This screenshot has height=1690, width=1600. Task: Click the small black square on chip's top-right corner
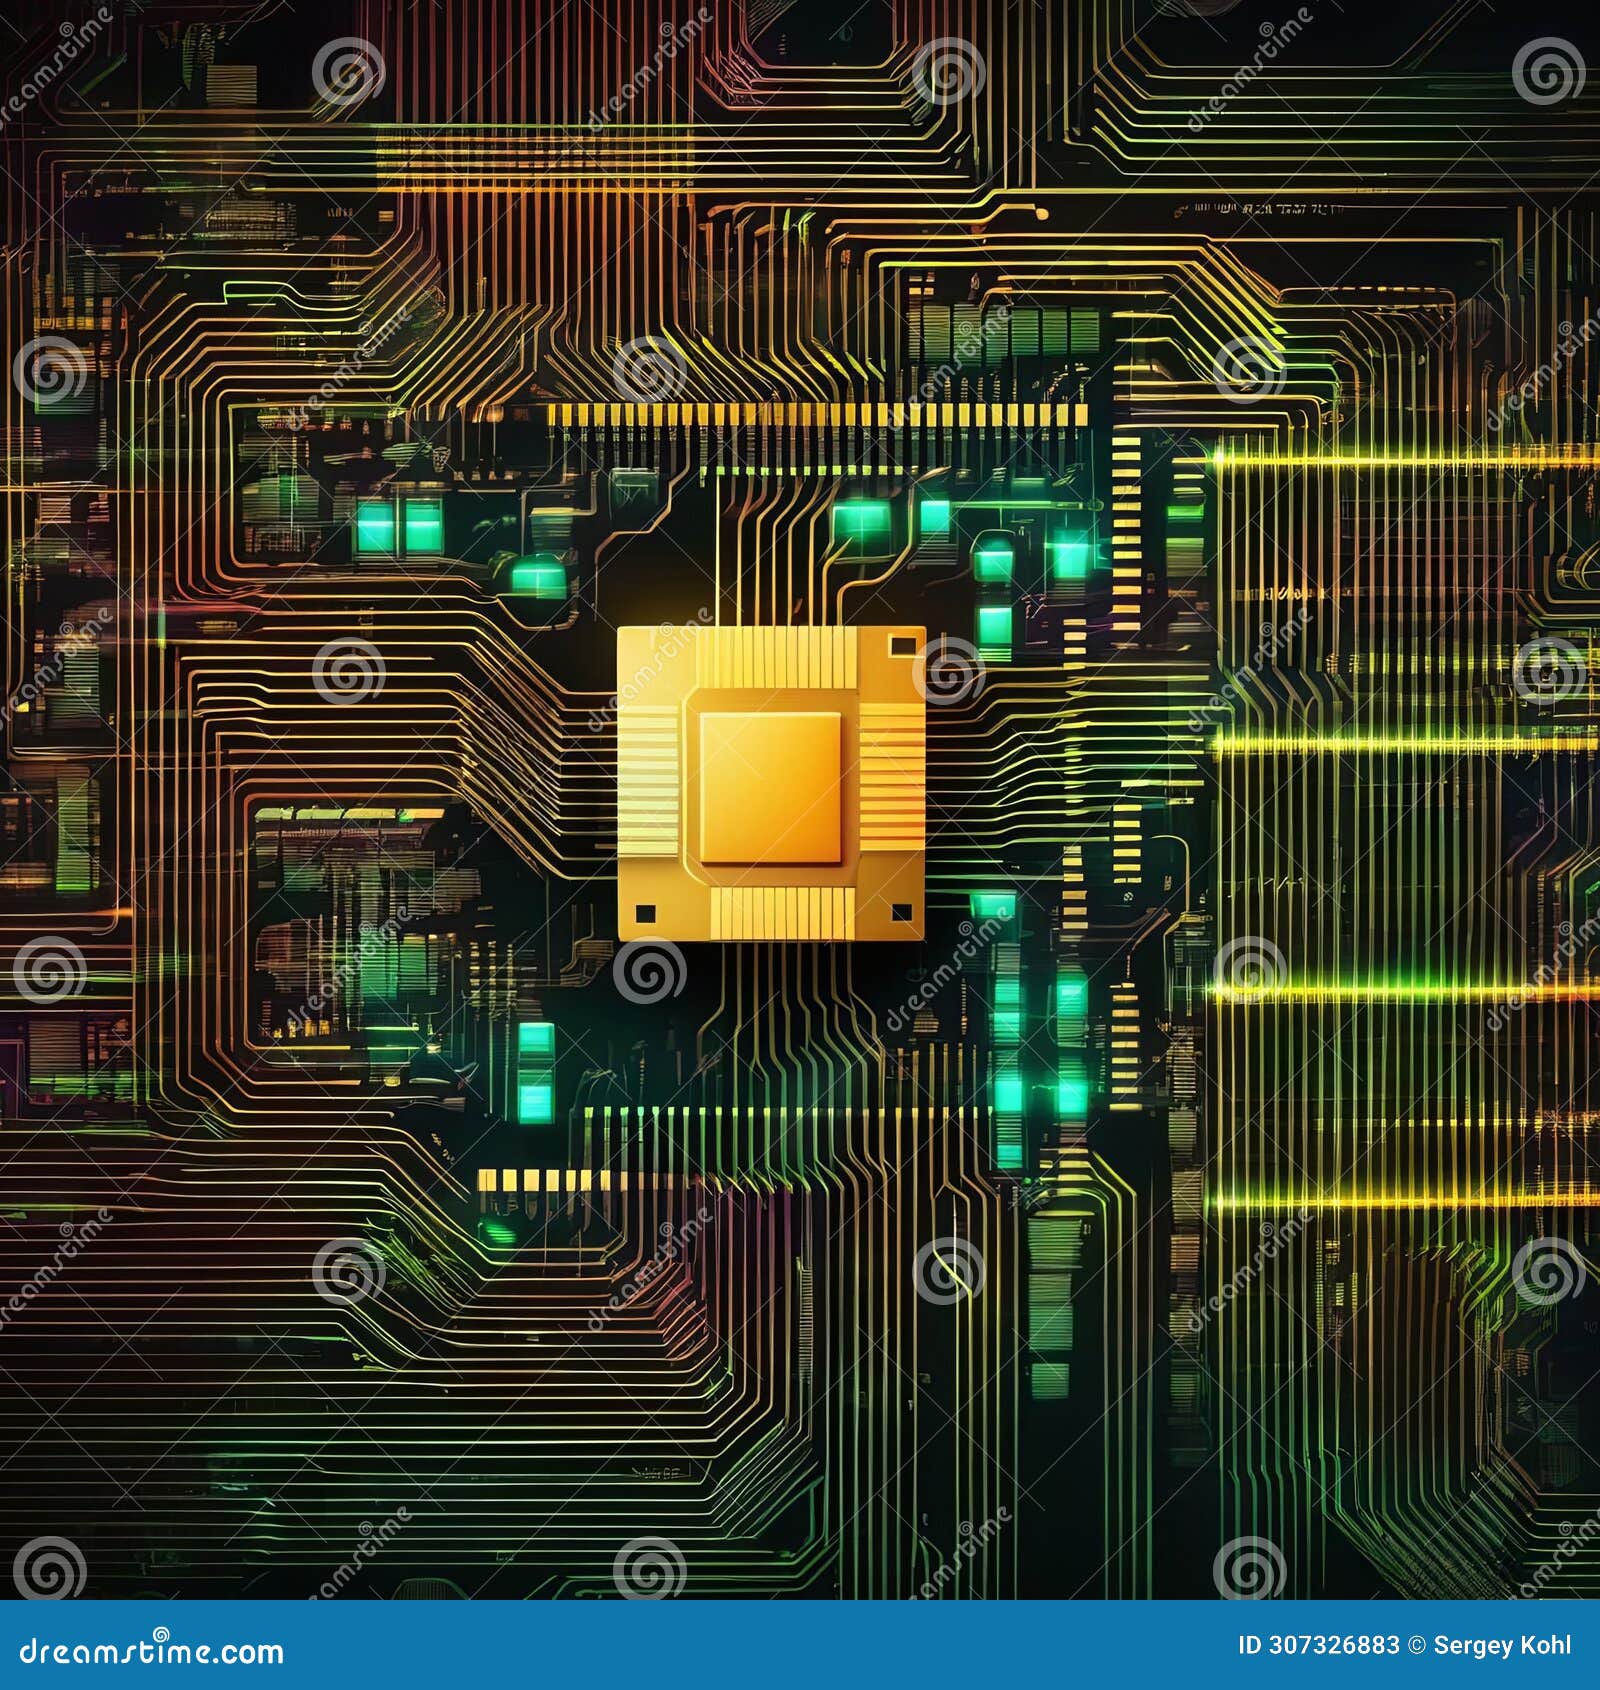903,645
